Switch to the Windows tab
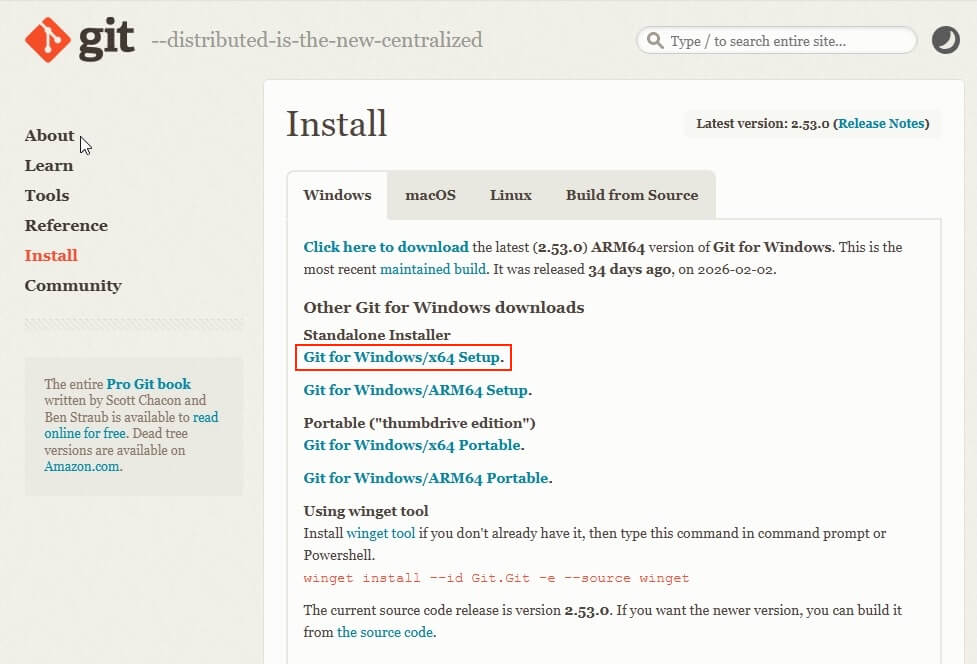977x664 pixels. (x=337, y=195)
